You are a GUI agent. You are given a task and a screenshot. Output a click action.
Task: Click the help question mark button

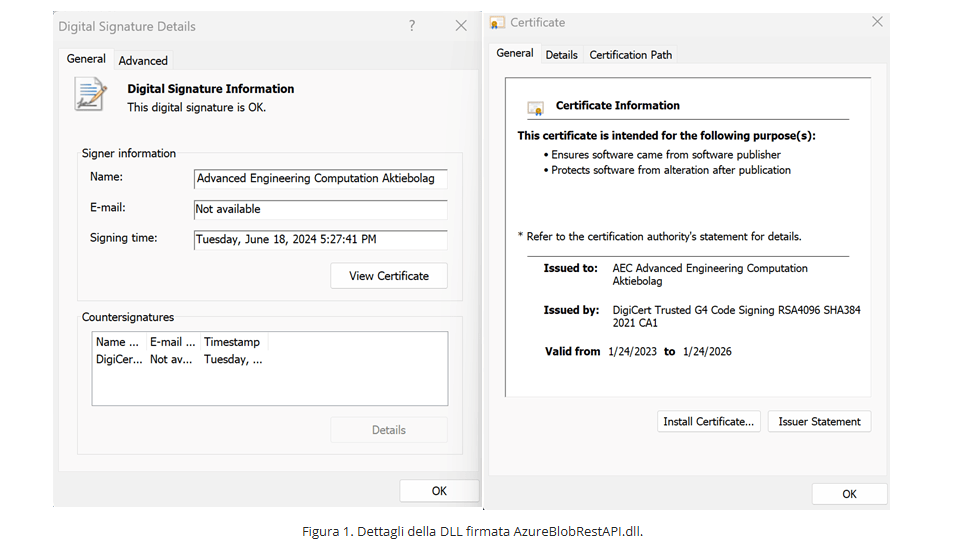pyautogui.click(x=412, y=26)
